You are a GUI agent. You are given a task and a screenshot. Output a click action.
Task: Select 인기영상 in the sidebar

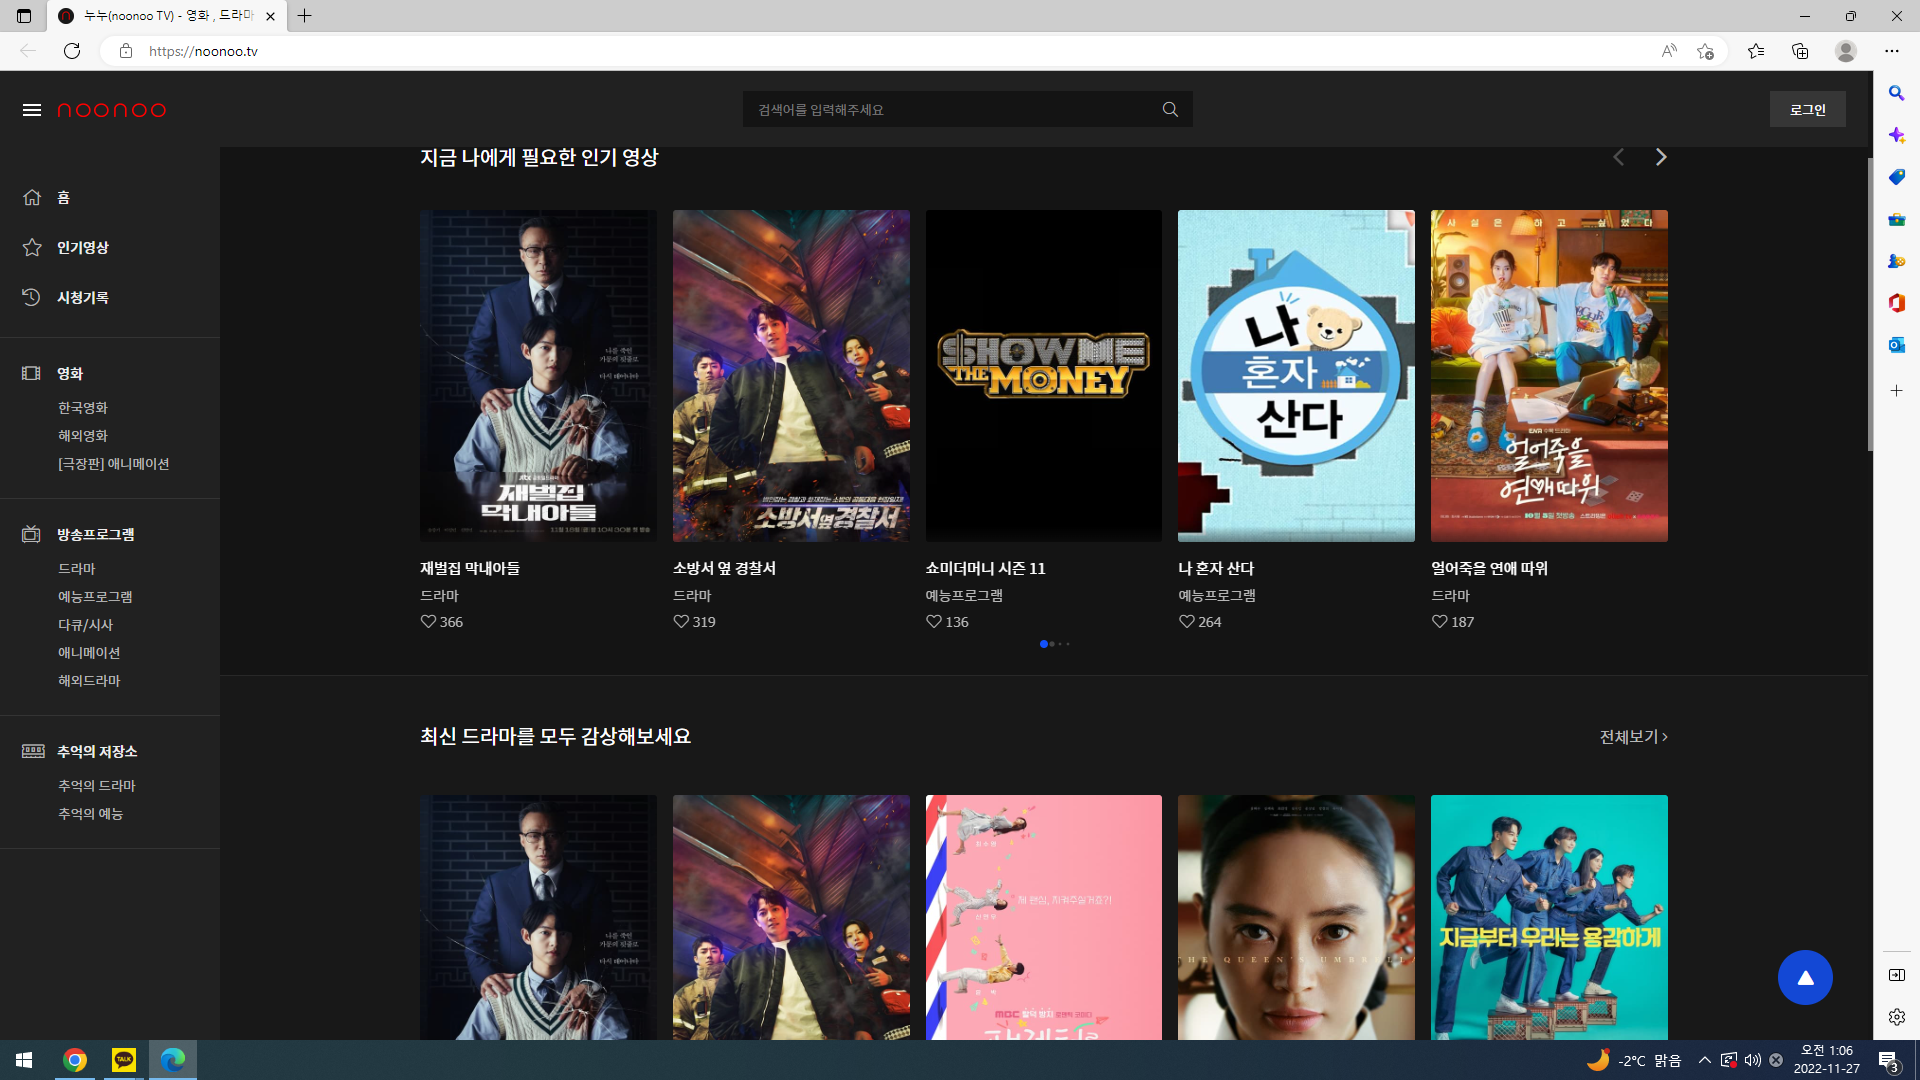pos(83,248)
